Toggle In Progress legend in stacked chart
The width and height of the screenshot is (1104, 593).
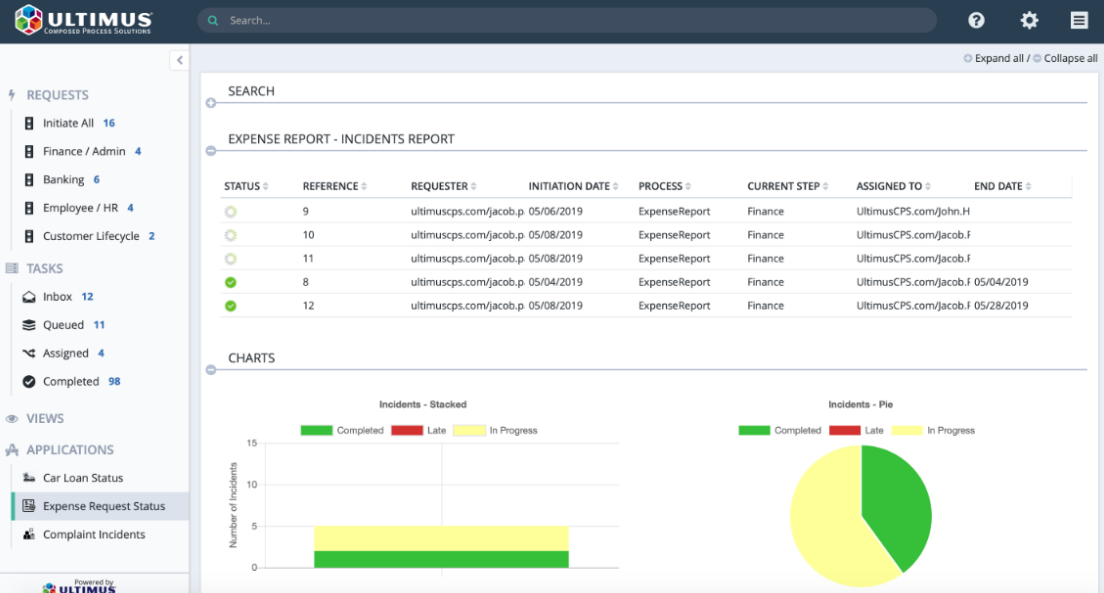[495, 431]
